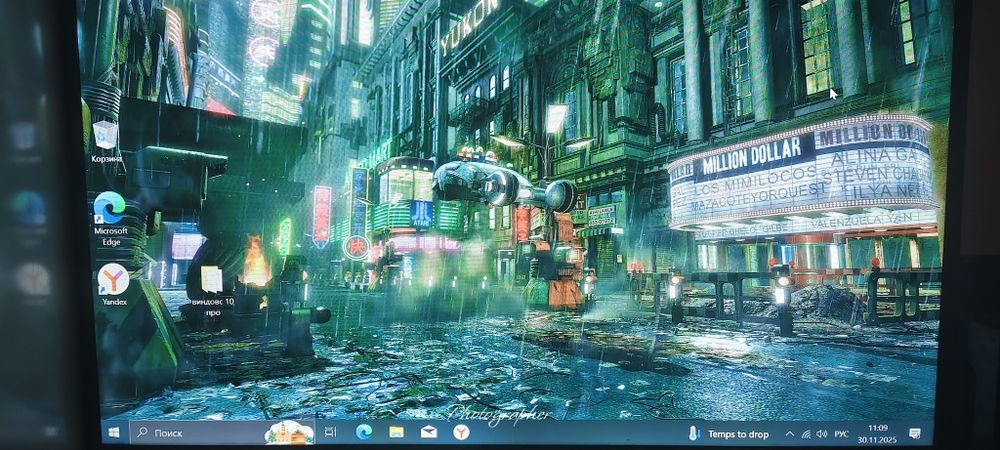Image resolution: width=1000 pixels, height=450 pixels.
Task: Select the Yandex desktop shortcut
Action: pyautogui.click(x=114, y=284)
